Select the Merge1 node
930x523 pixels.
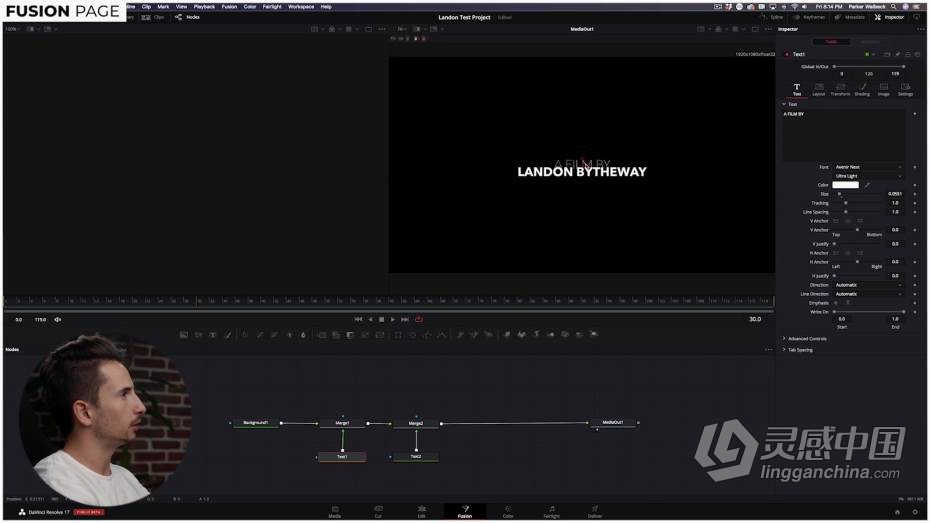342,423
